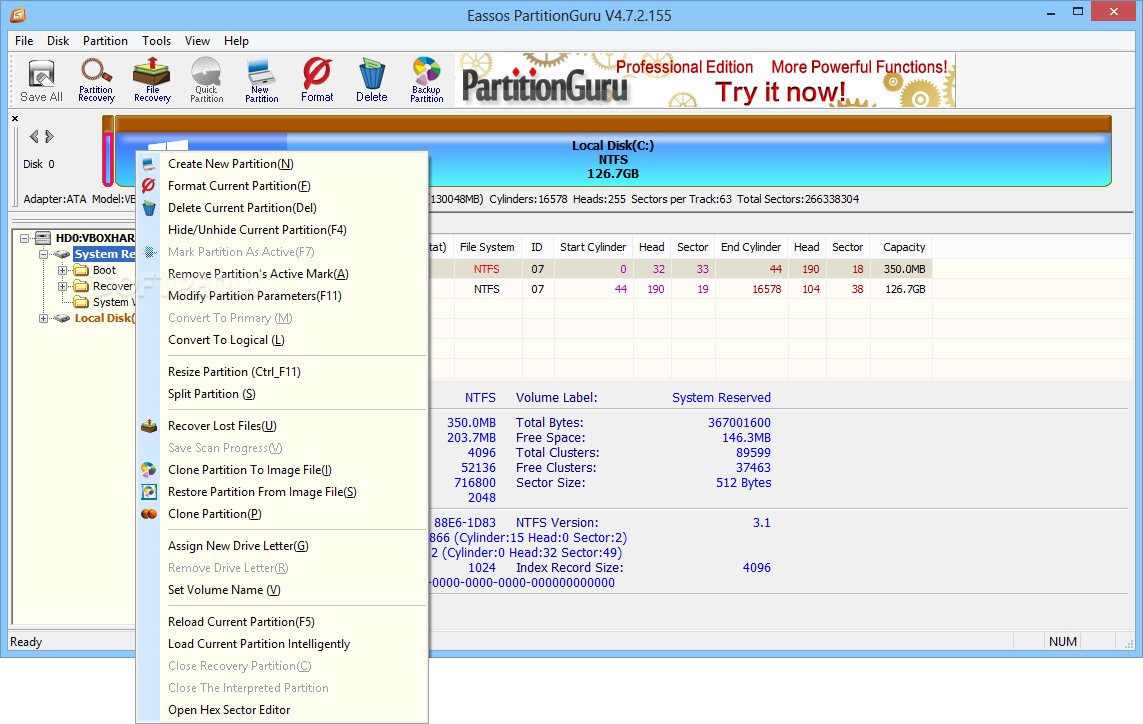The width and height of the screenshot is (1143, 724).
Task: Open the Disk menu
Action: [x=58, y=41]
